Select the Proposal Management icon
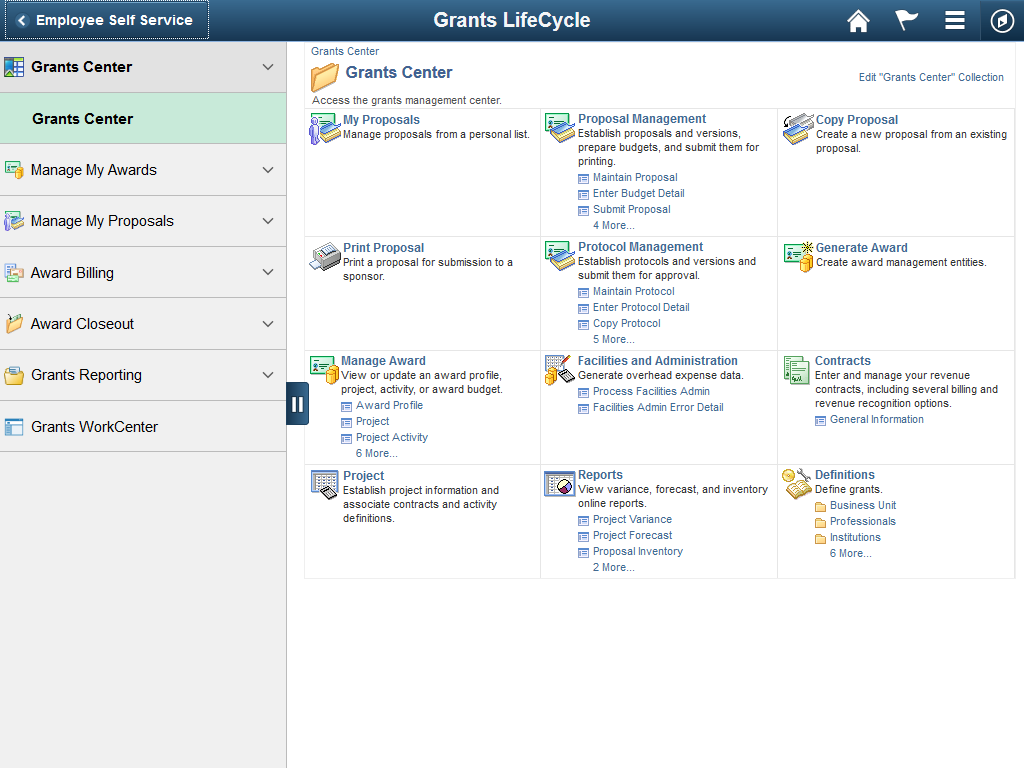The height and width of the screenshot is (768, 1024). tap(559, 125)
